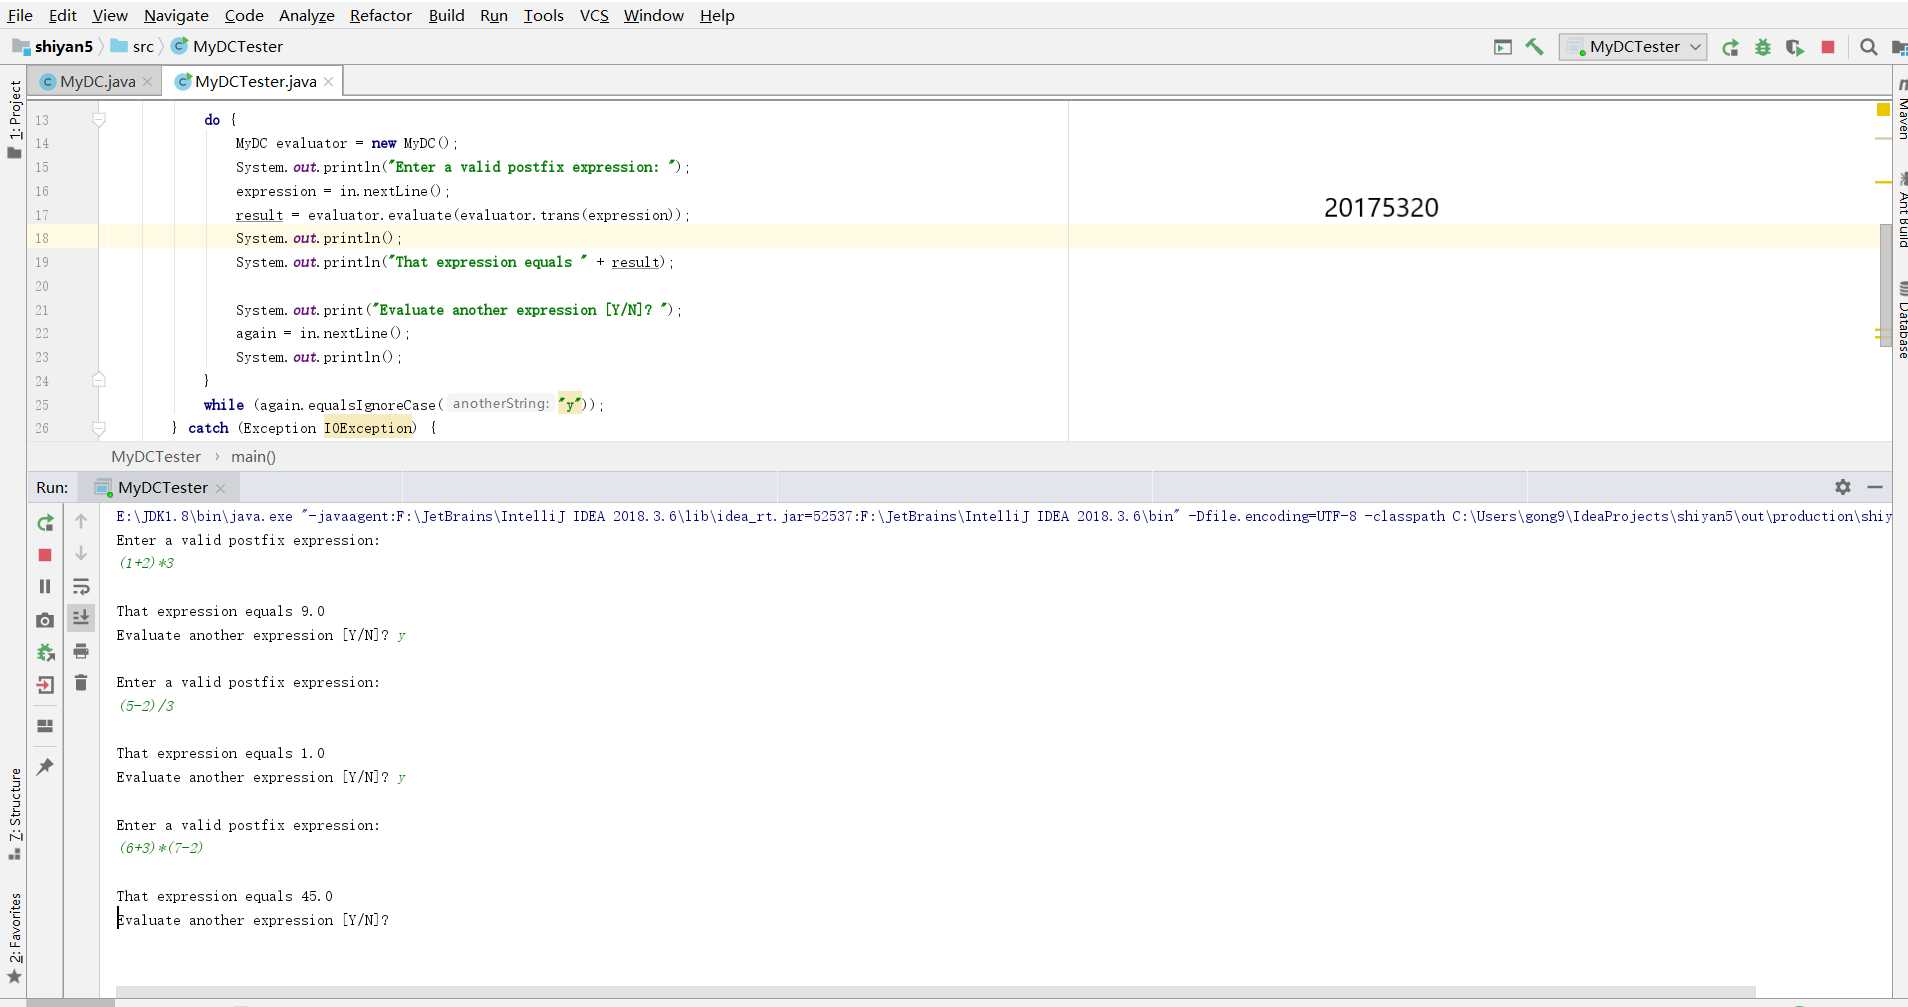Rerun MyDCTester in the Run panel

pyautogui.click(x=45, y=522)
